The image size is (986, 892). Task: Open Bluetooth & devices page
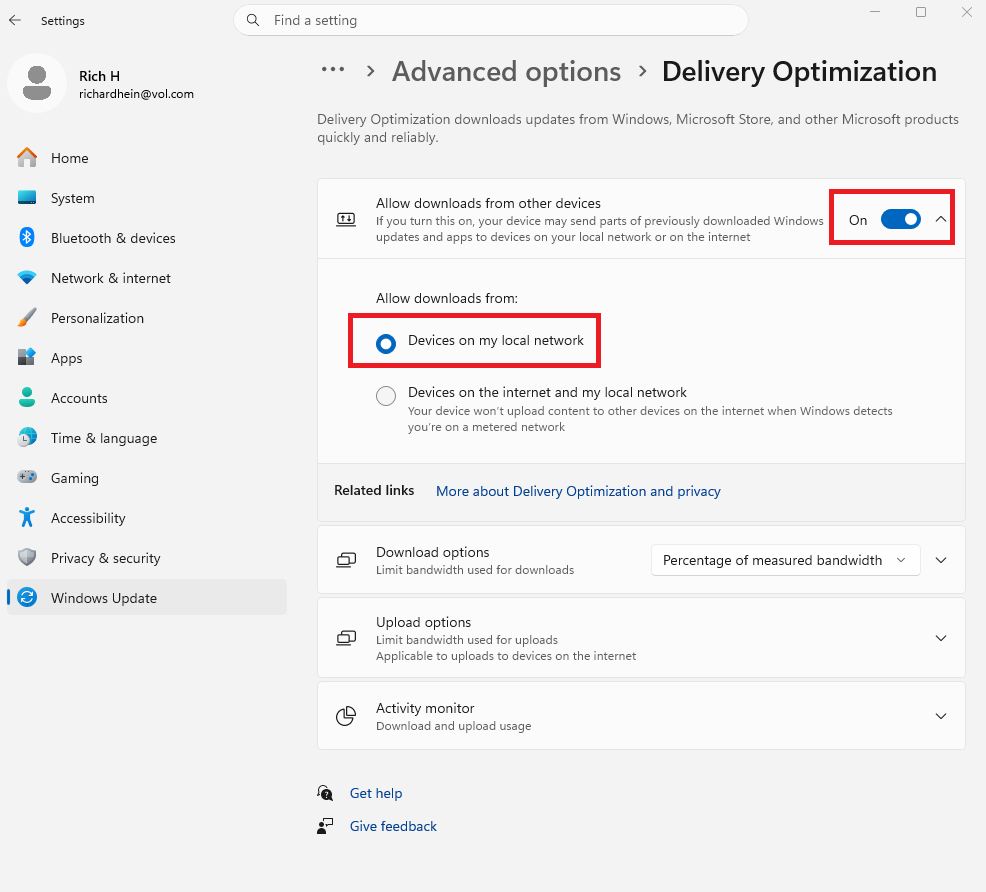tap(147, 238)
